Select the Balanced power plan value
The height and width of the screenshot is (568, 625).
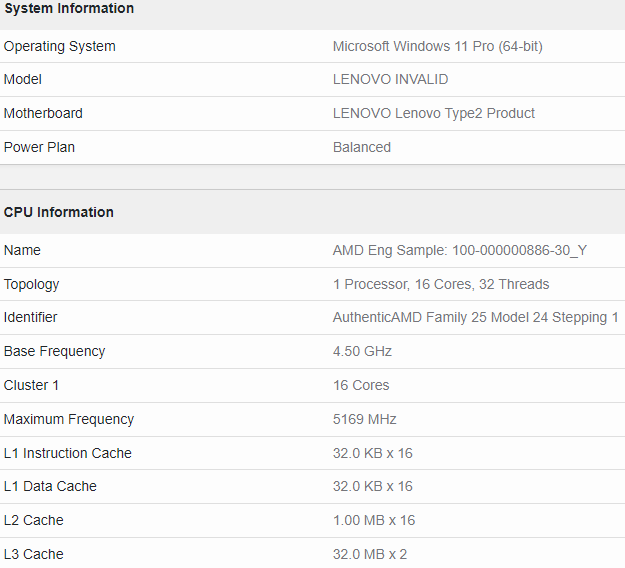click(x=361, y=147)
